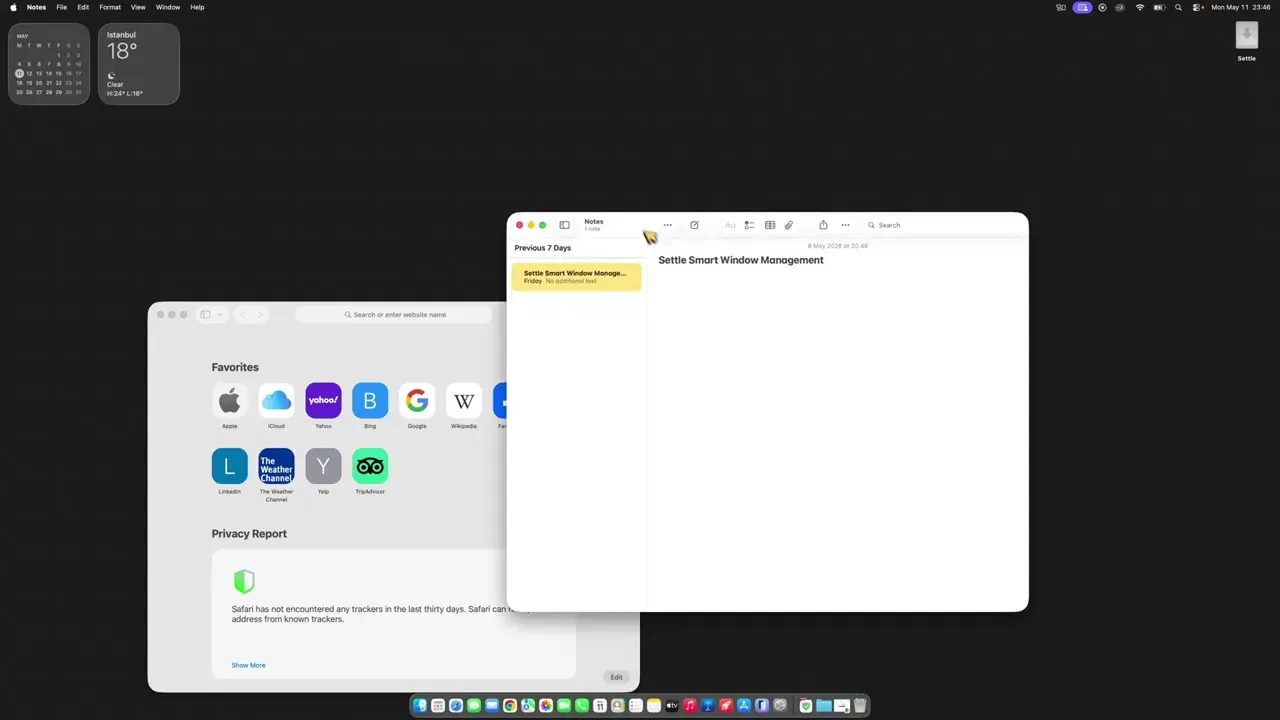Viewport: 1280px width, 720px height.
Task: Click the green shield Privacy Report icon
Action: tap(244, 581)
